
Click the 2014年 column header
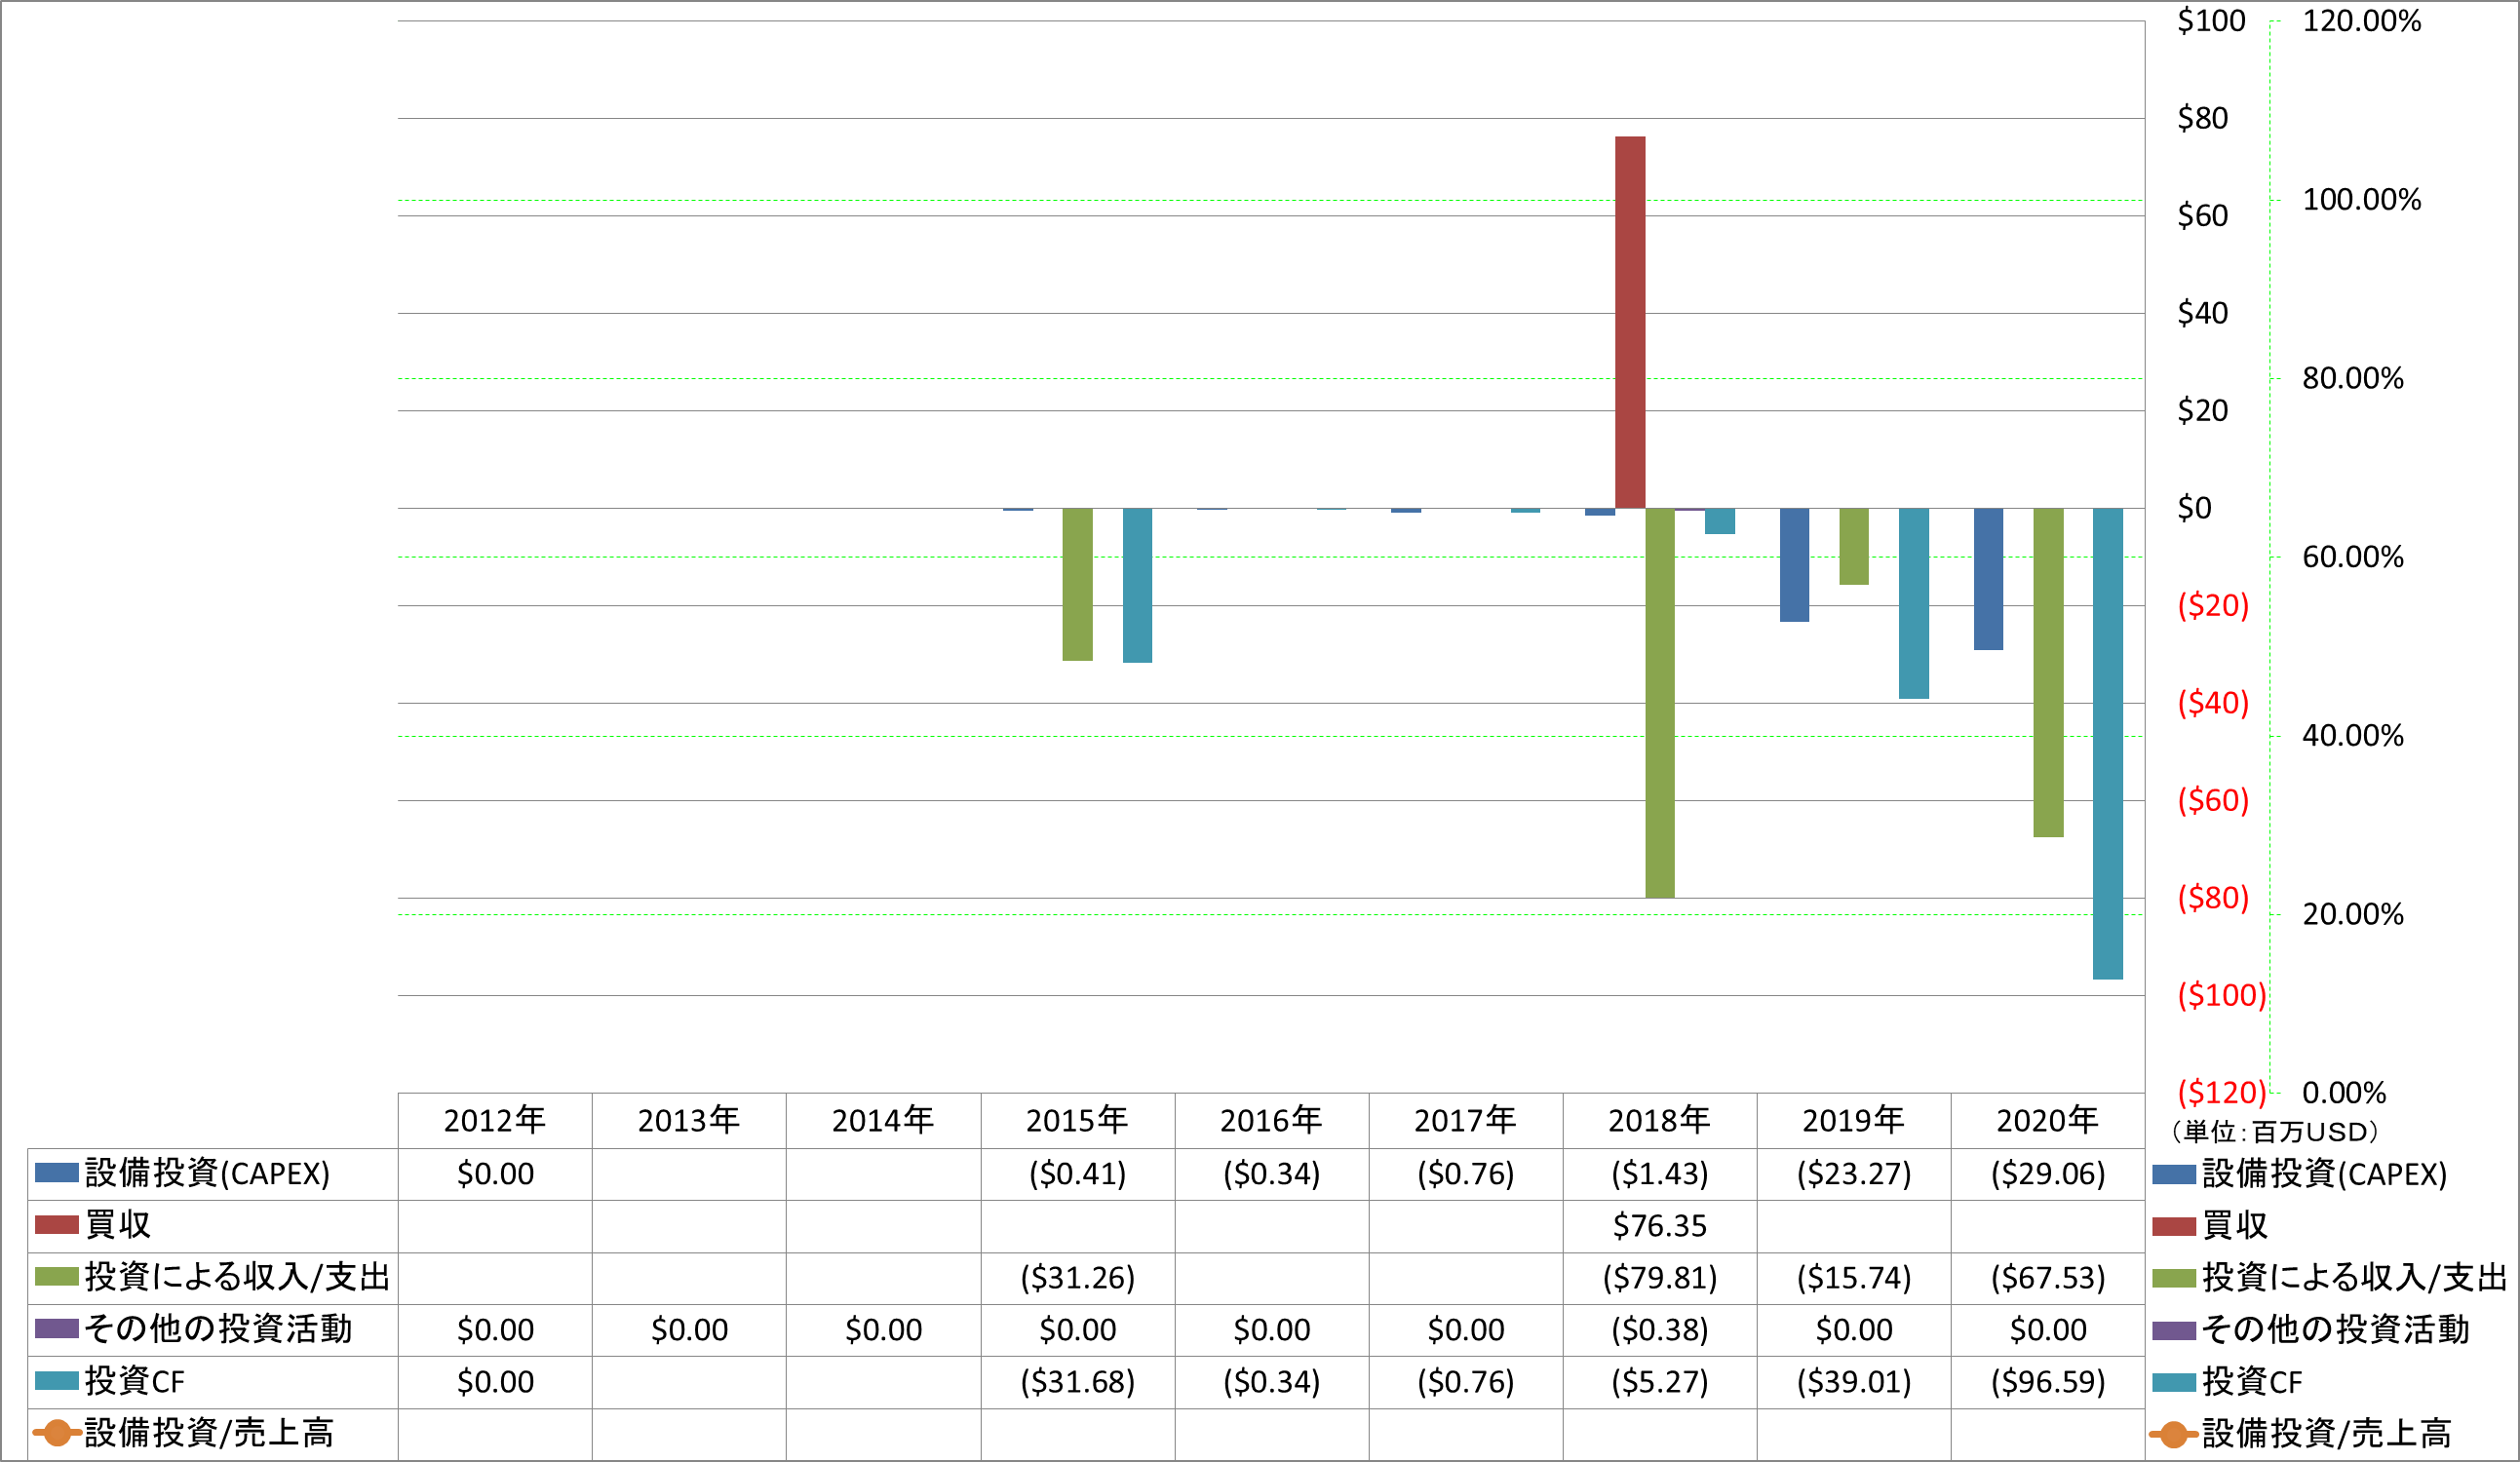(883, 1121)
